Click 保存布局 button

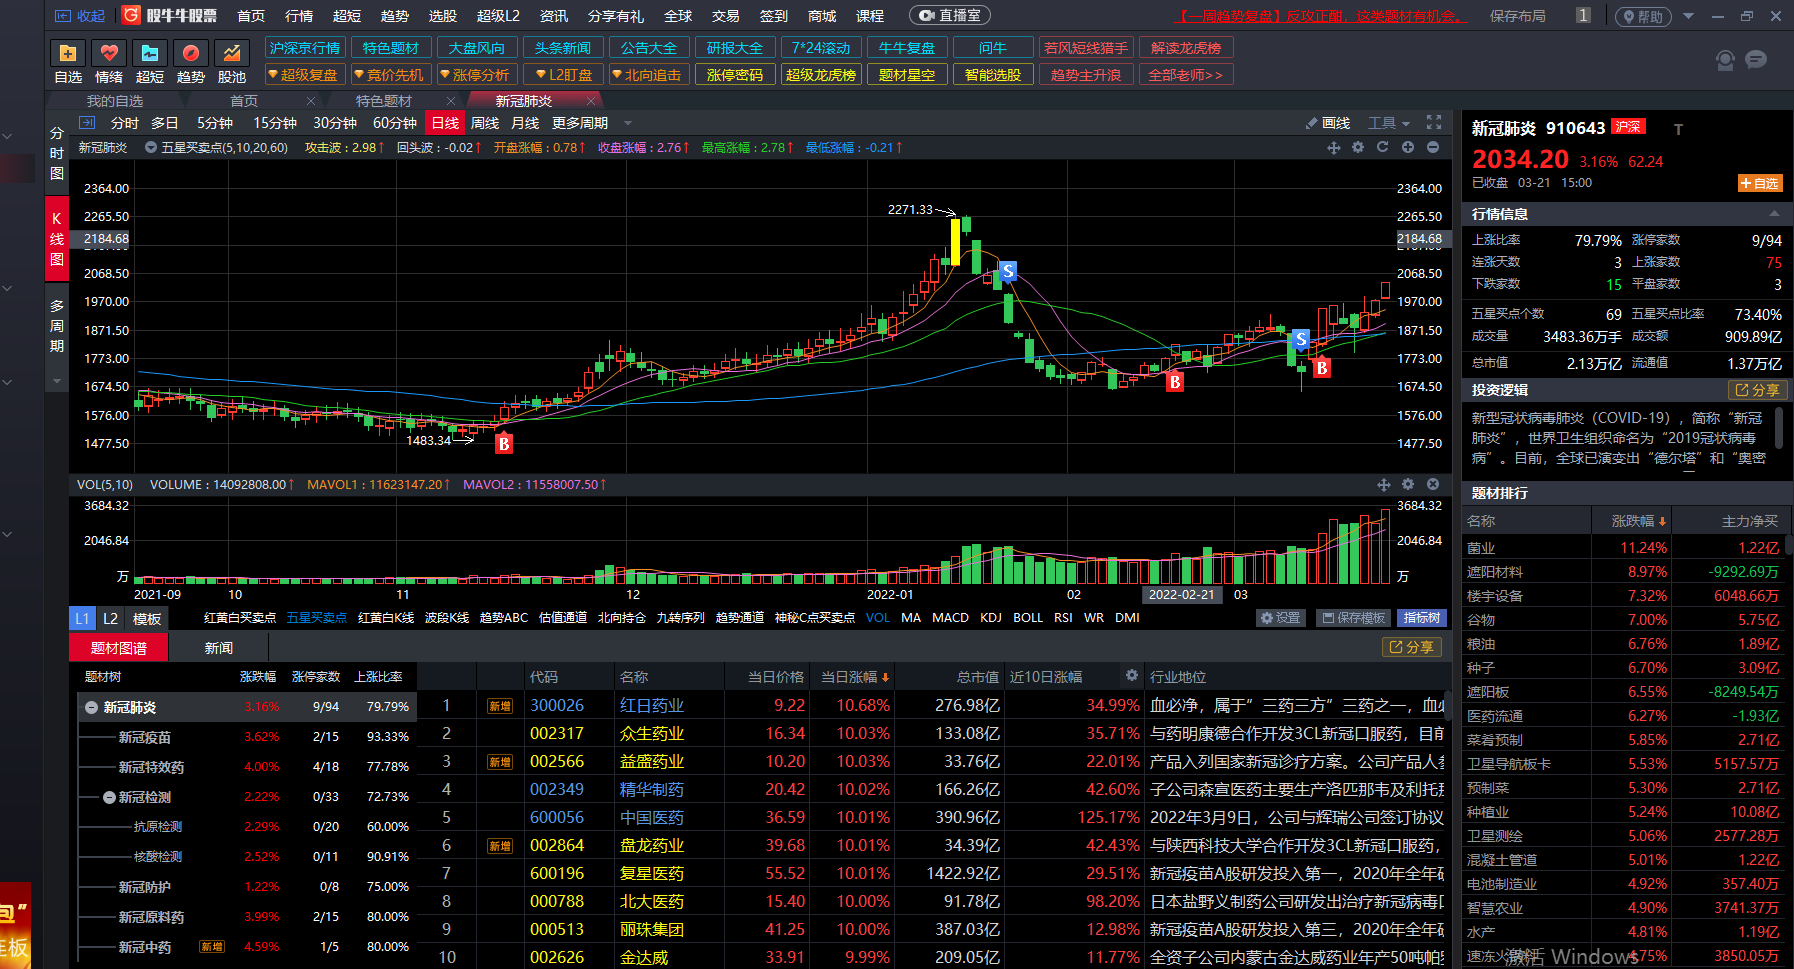coord(1517,16)
